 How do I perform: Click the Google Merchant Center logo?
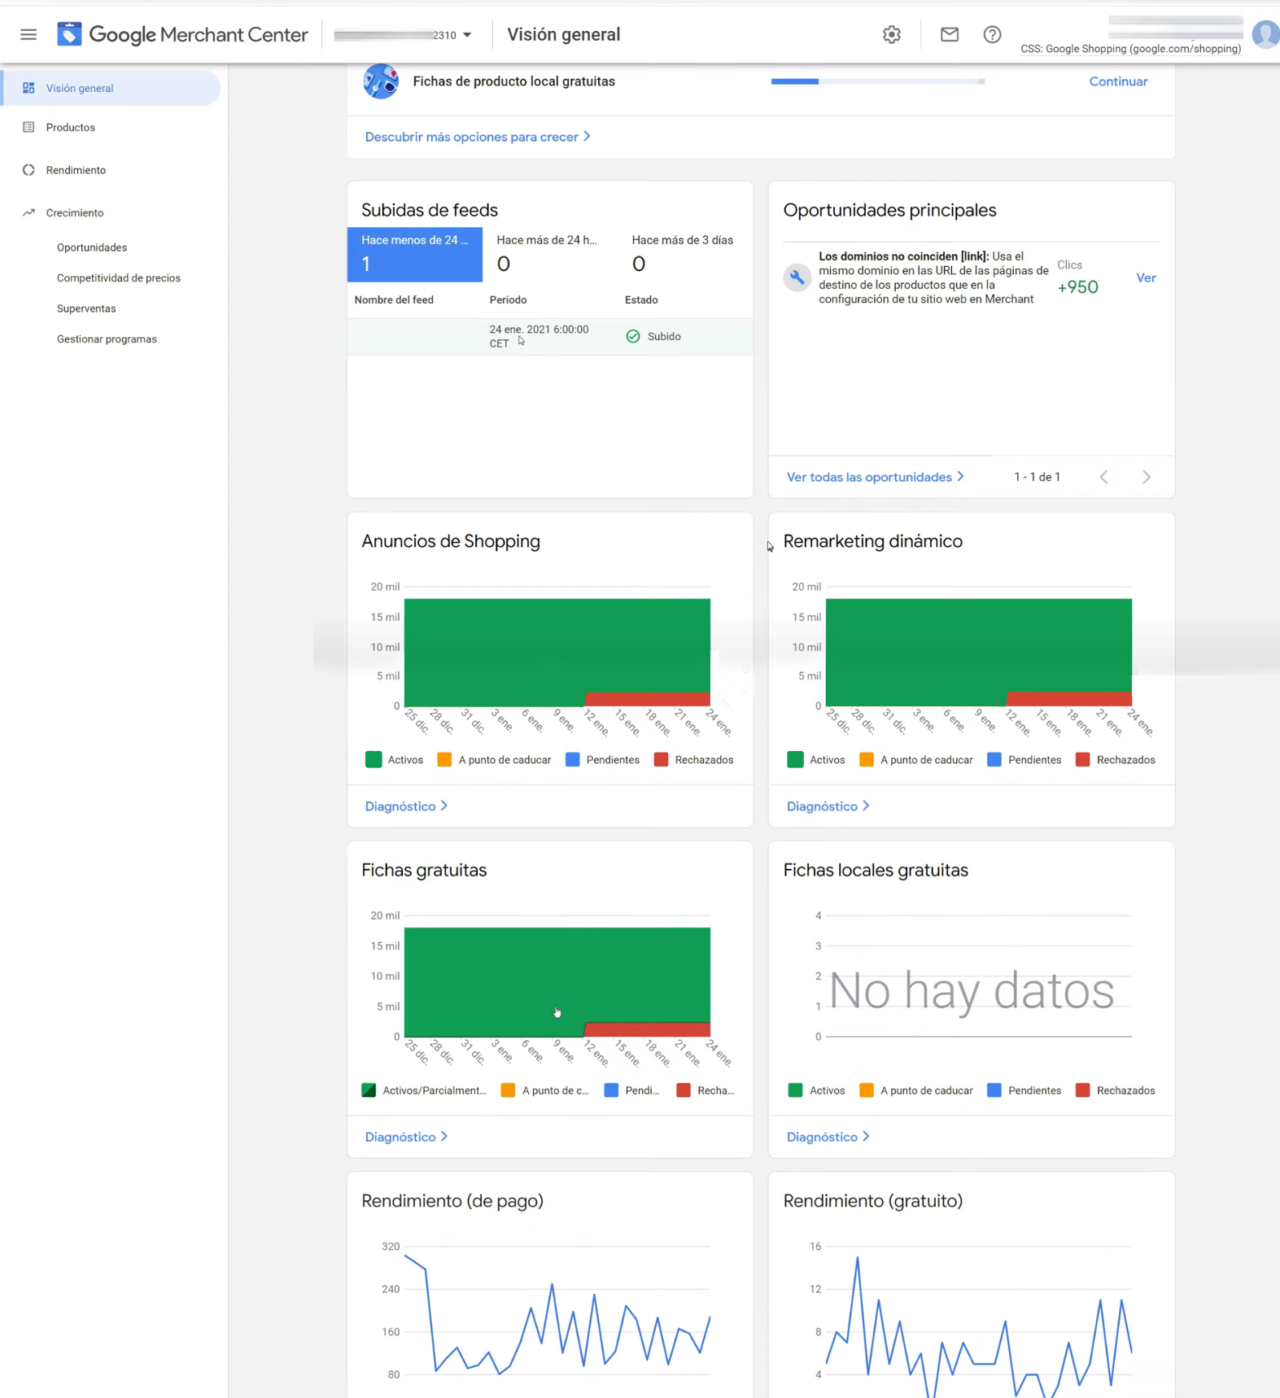183,35
